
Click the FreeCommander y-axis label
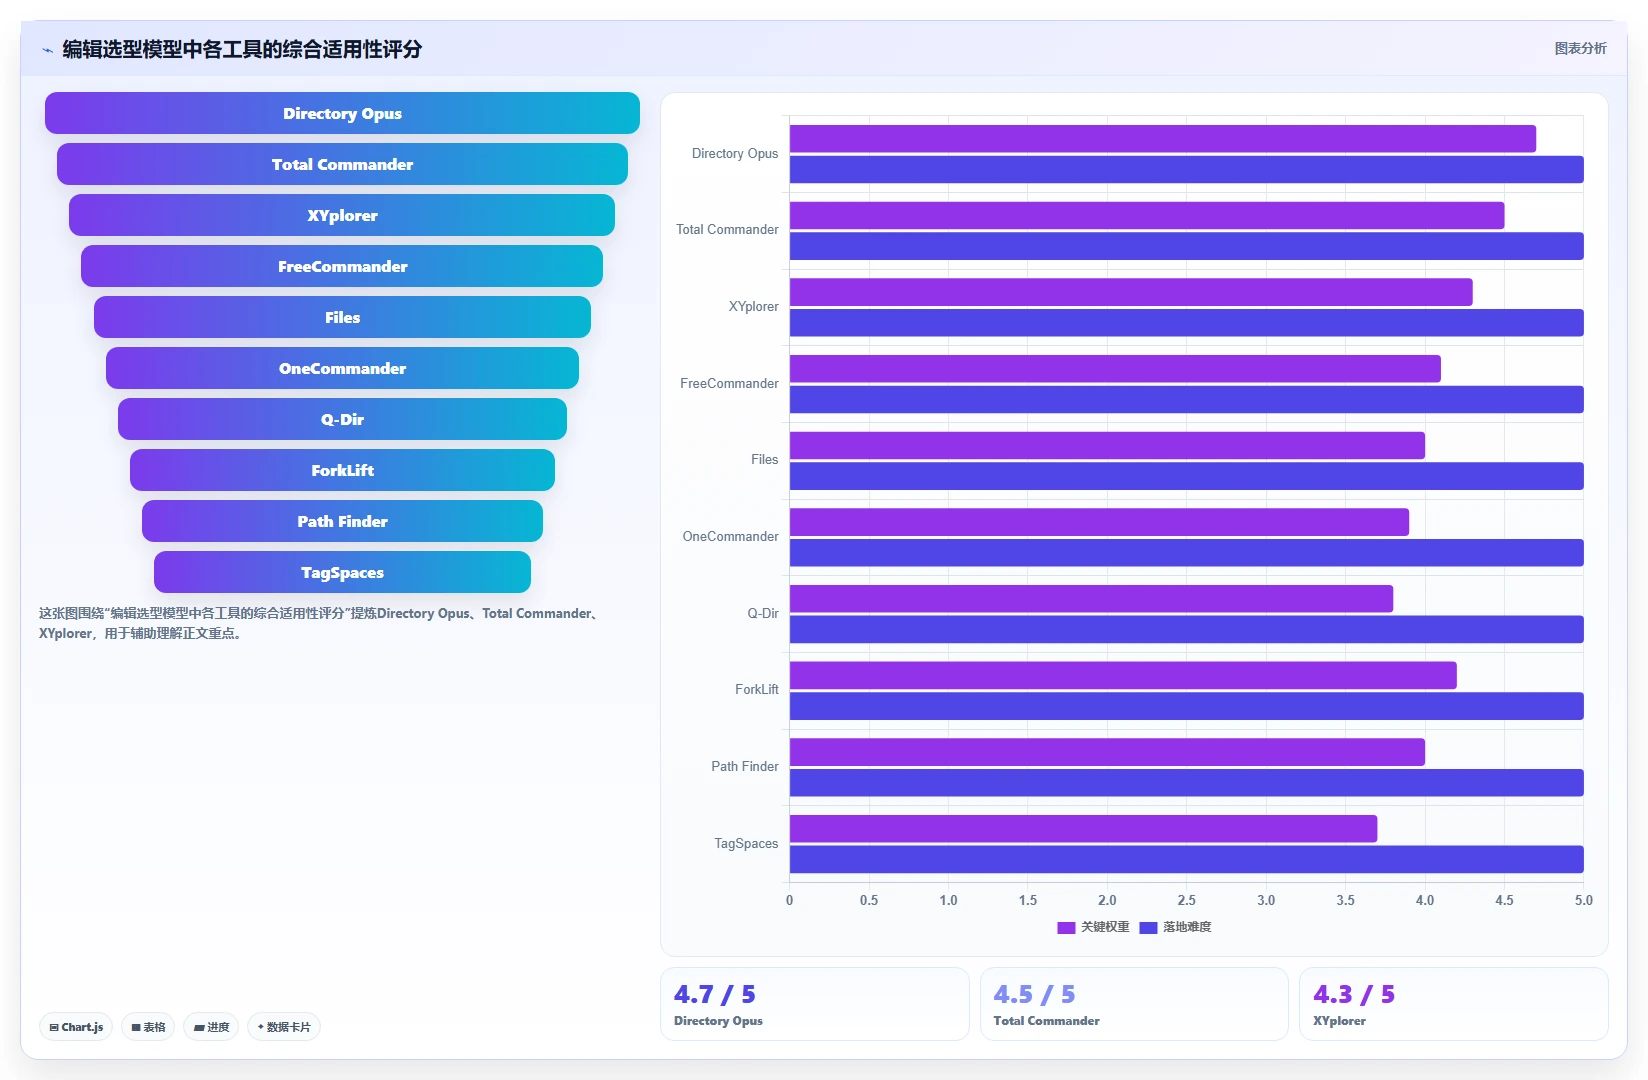(x=729, y=383)
